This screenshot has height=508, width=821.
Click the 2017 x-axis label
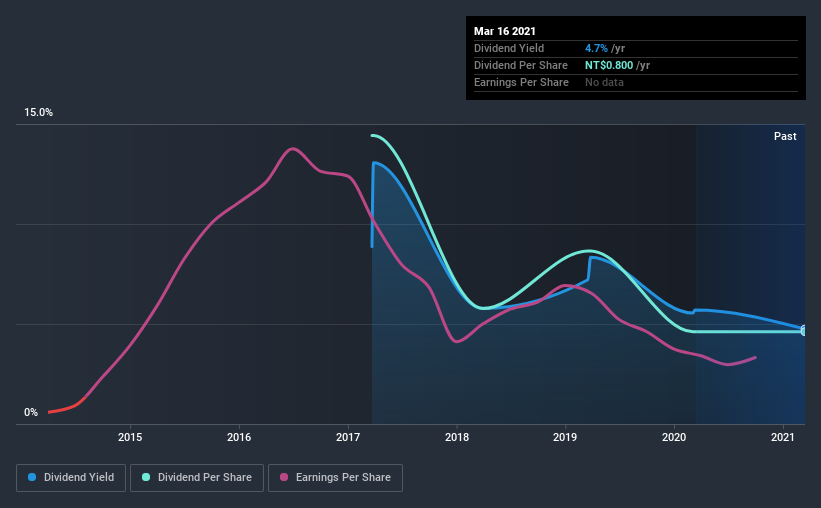coord(348,437)
